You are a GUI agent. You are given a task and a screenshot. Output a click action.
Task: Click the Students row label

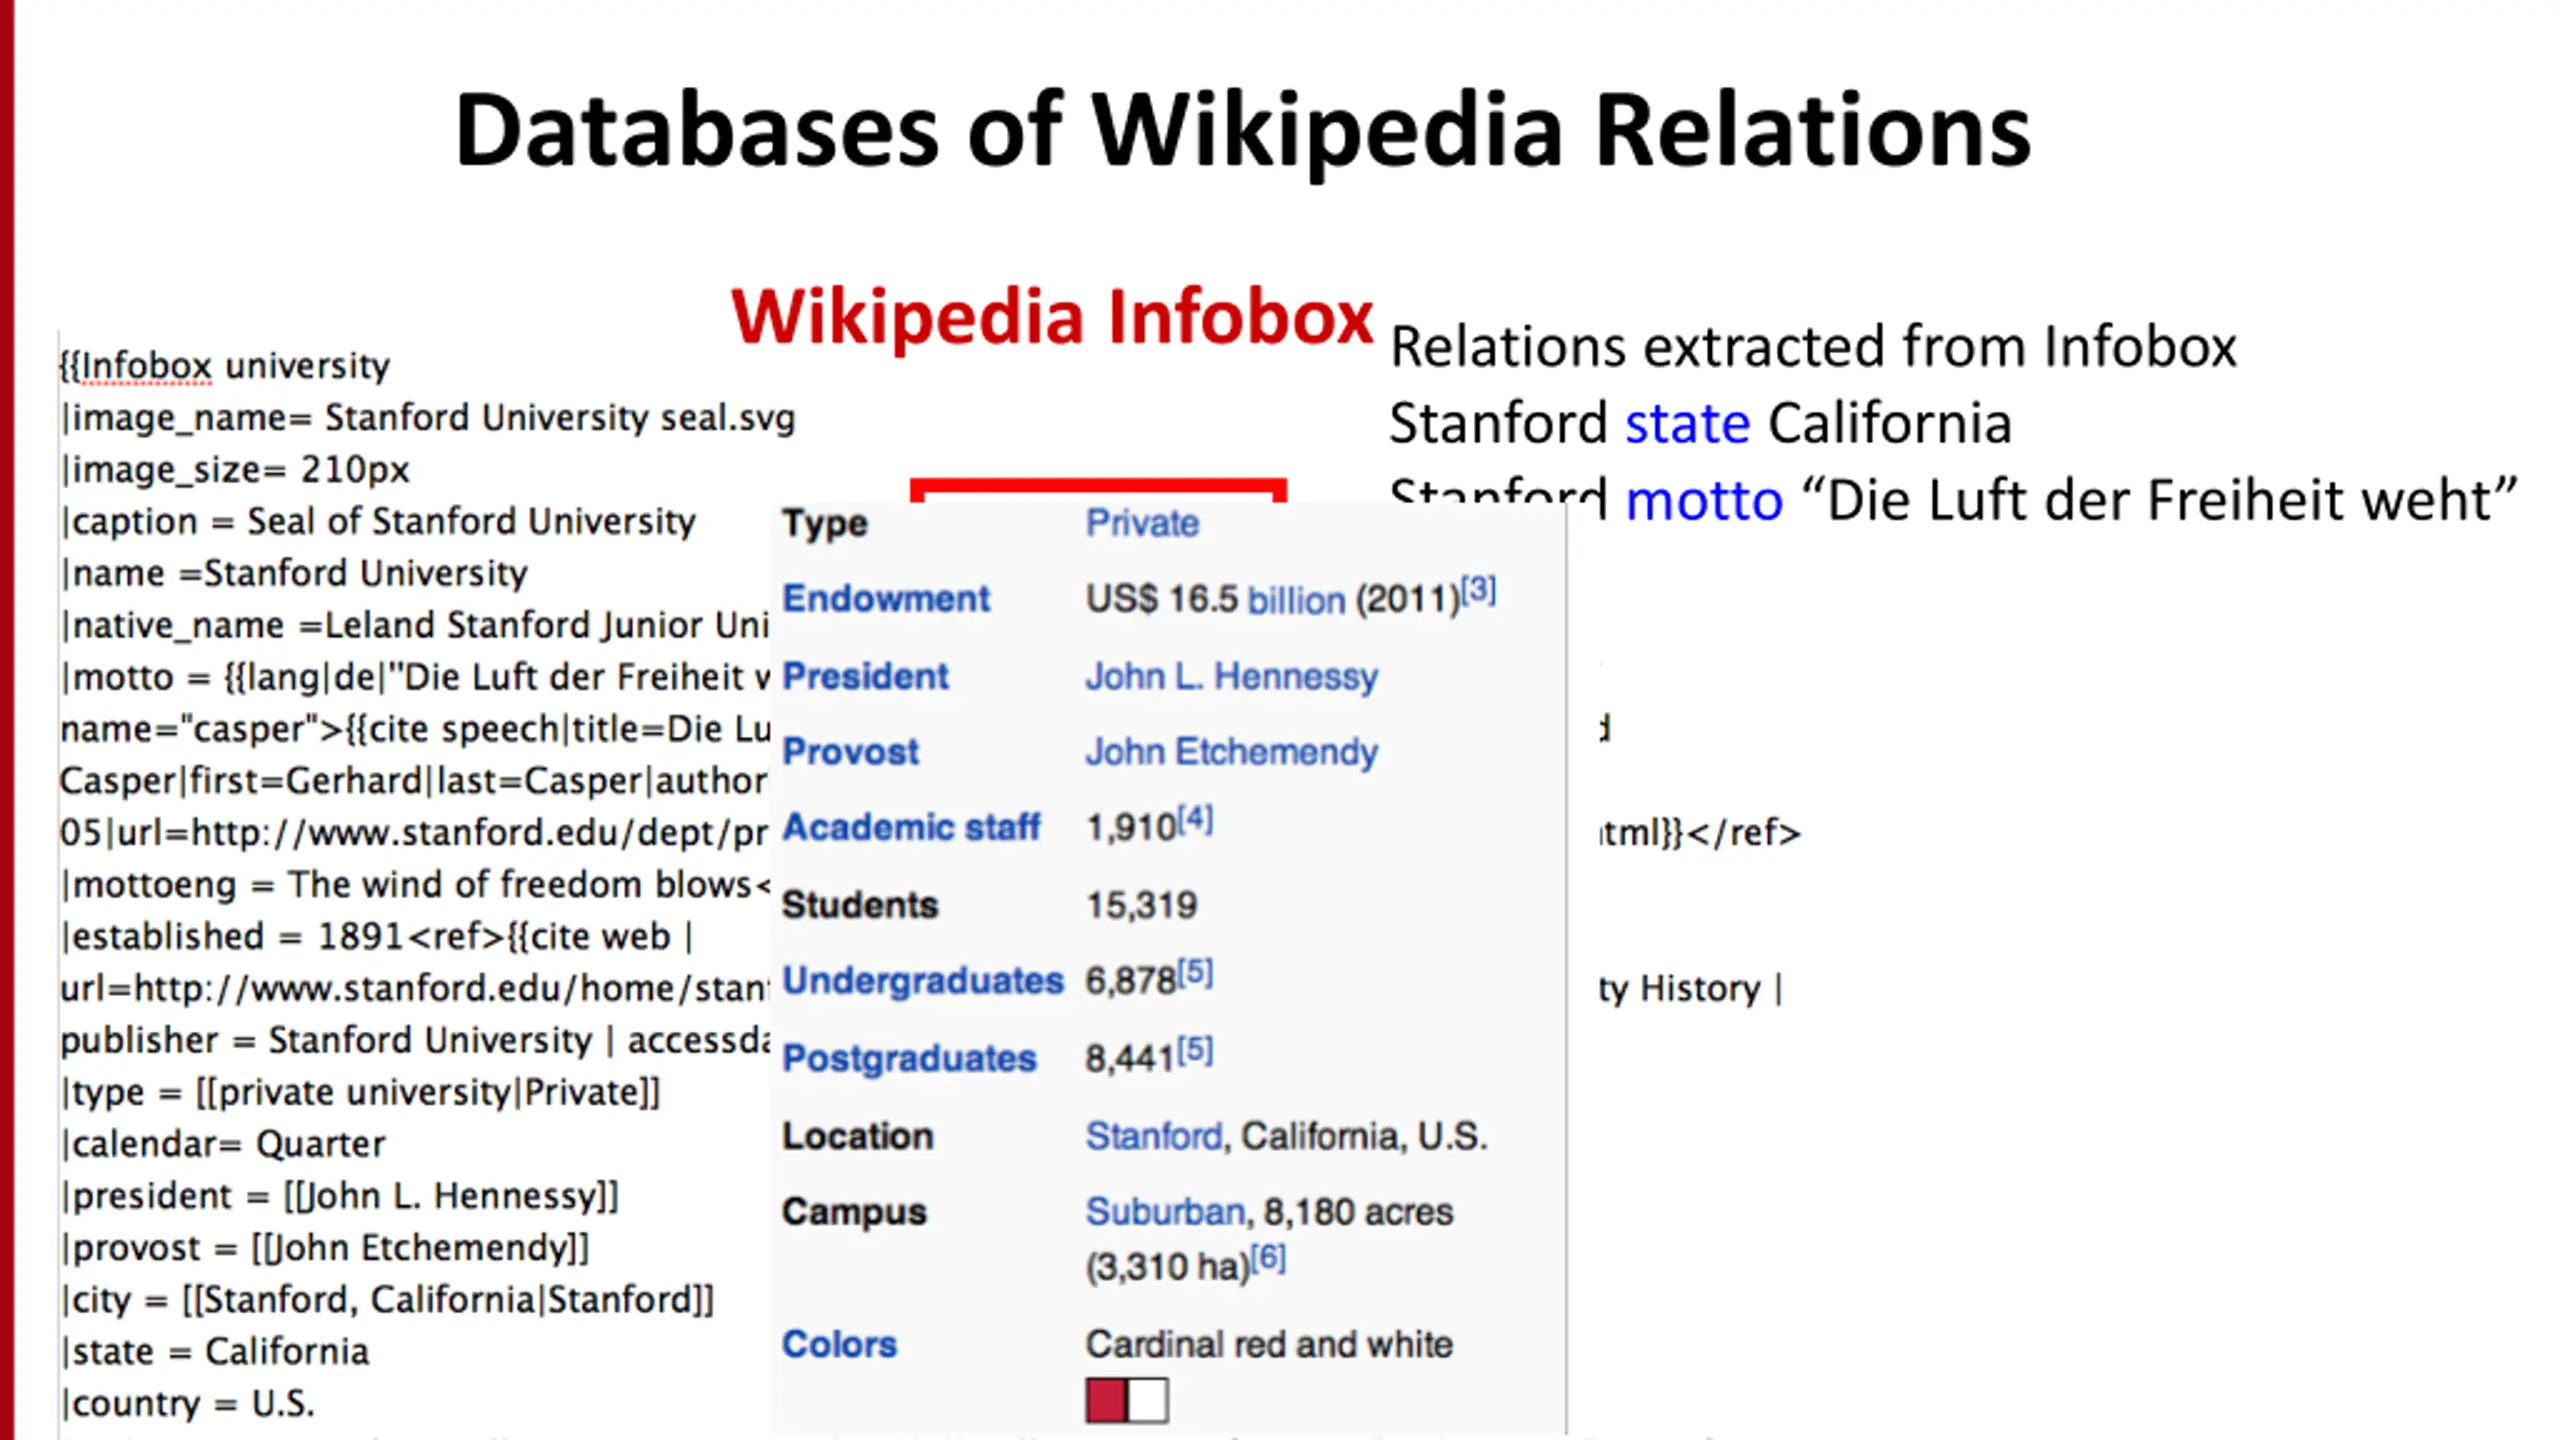coord(860,906)
